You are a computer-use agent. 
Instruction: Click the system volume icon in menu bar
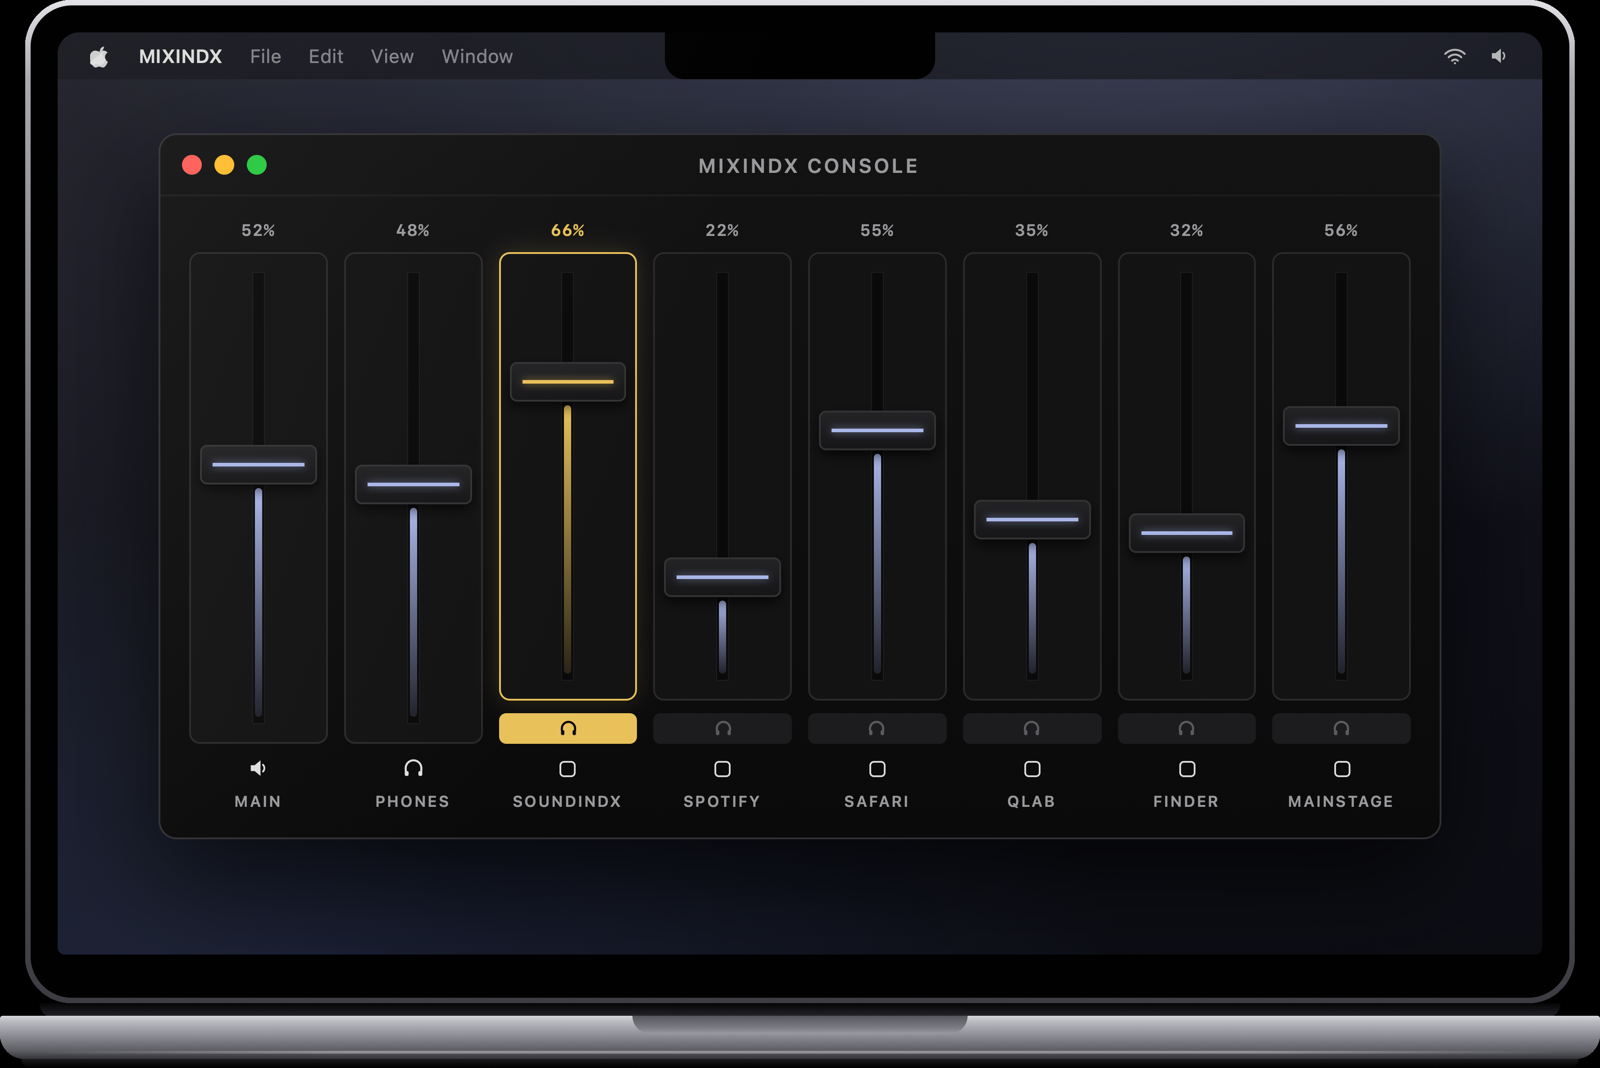click(x=1498, y=56)
